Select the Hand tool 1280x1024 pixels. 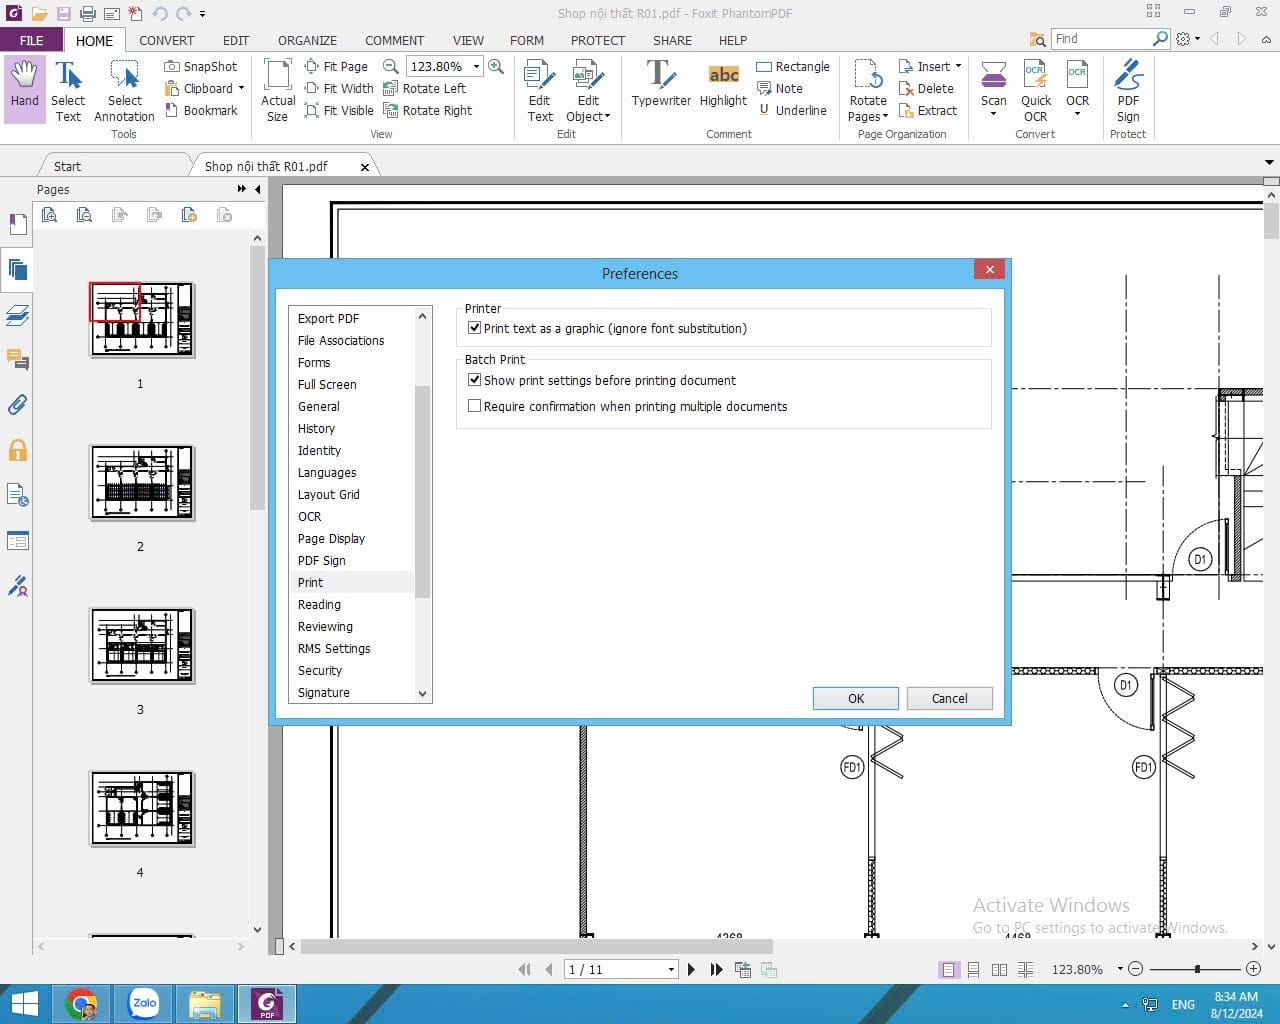point(24,88)
